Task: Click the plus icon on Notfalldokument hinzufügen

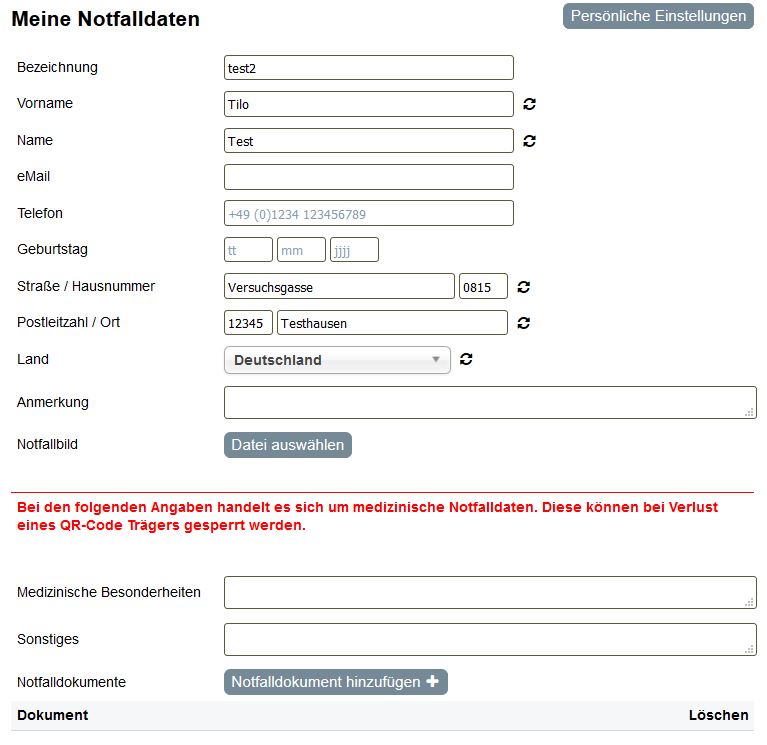Action: point(432,681)
